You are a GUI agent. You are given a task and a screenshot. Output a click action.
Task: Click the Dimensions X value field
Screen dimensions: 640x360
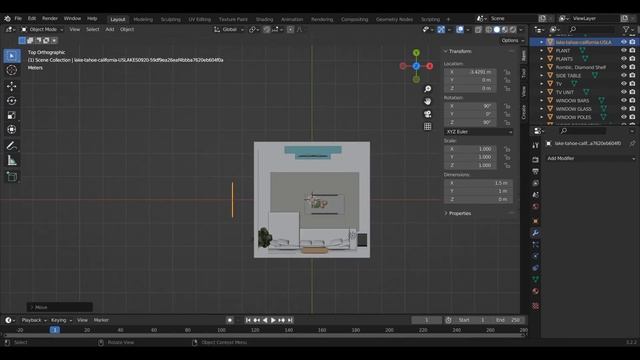pyautogui.click(x=478, y=183)
